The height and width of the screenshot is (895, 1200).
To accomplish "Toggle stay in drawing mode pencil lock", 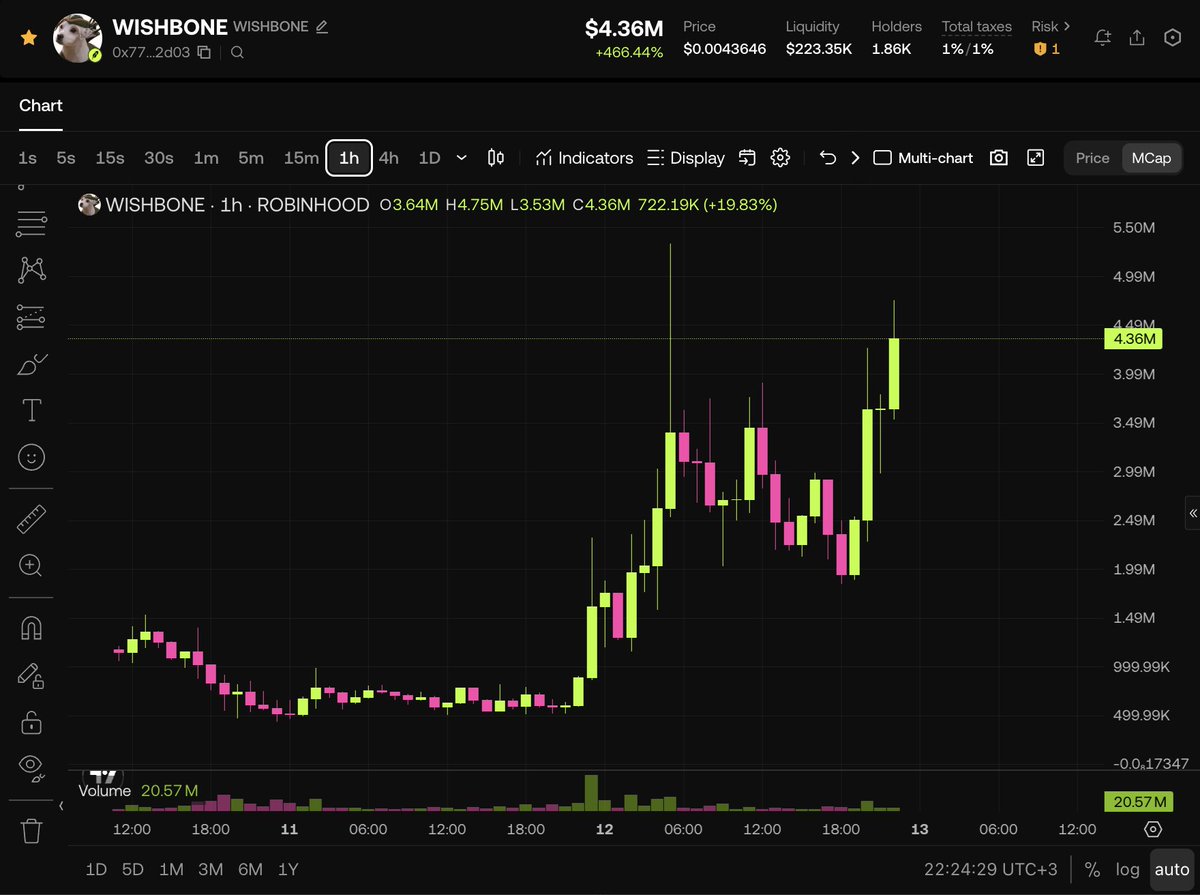I will click(32, 676).
